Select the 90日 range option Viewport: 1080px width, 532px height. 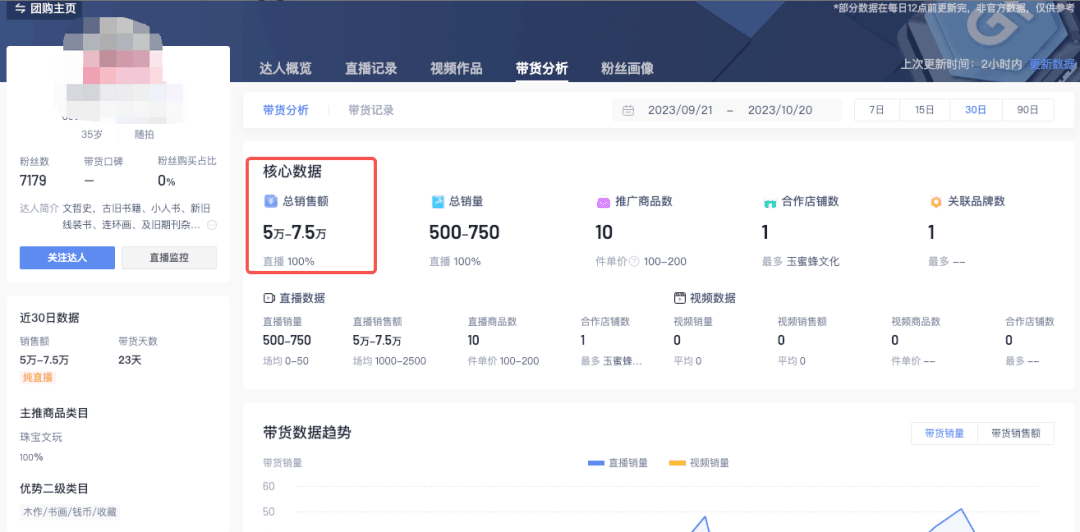[1028, 110]
